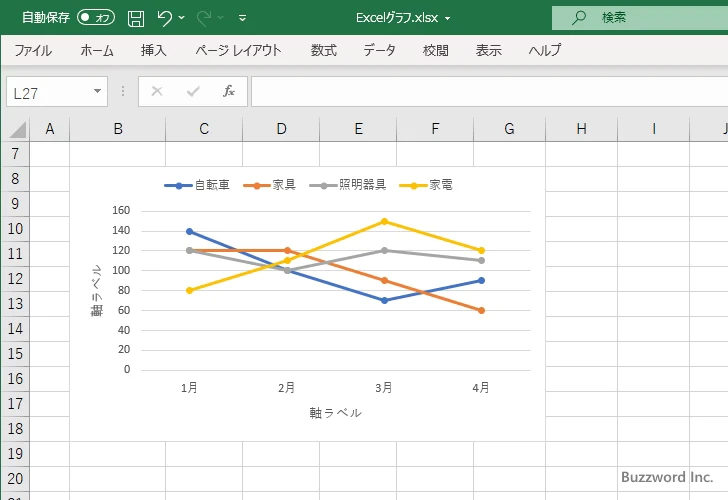Open the Undo history dropdown arrow
This screenshot has height=500, width=728.
click(x=182, y=18)
